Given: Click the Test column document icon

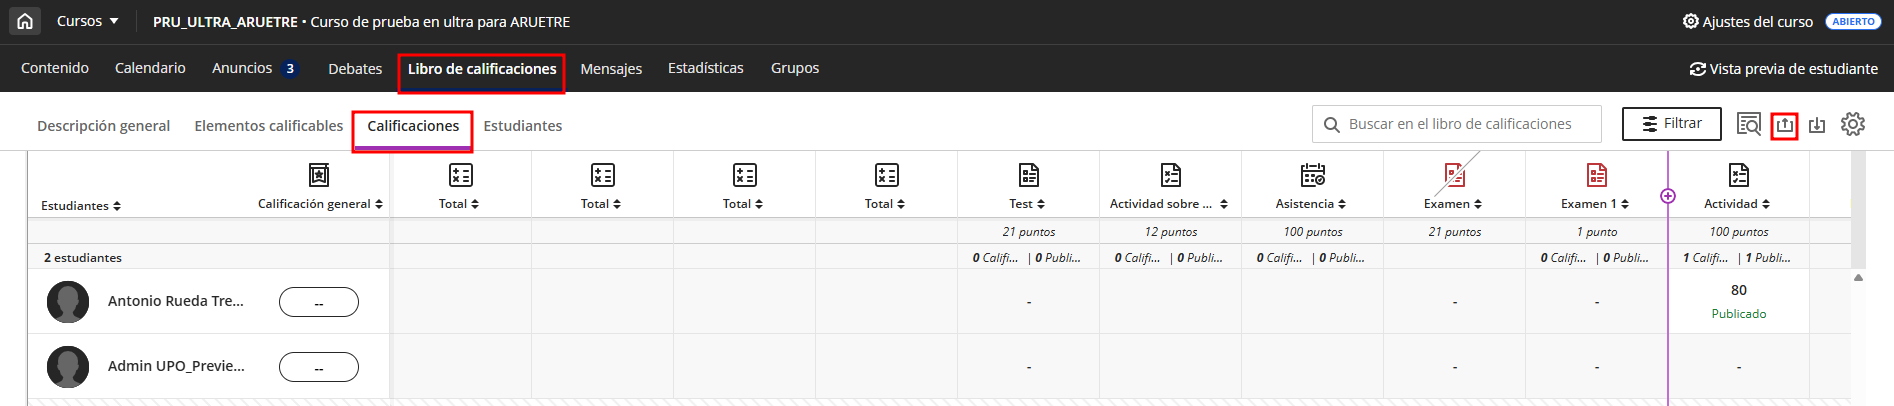Looking at the screenshot, I should click(1028, 175).
